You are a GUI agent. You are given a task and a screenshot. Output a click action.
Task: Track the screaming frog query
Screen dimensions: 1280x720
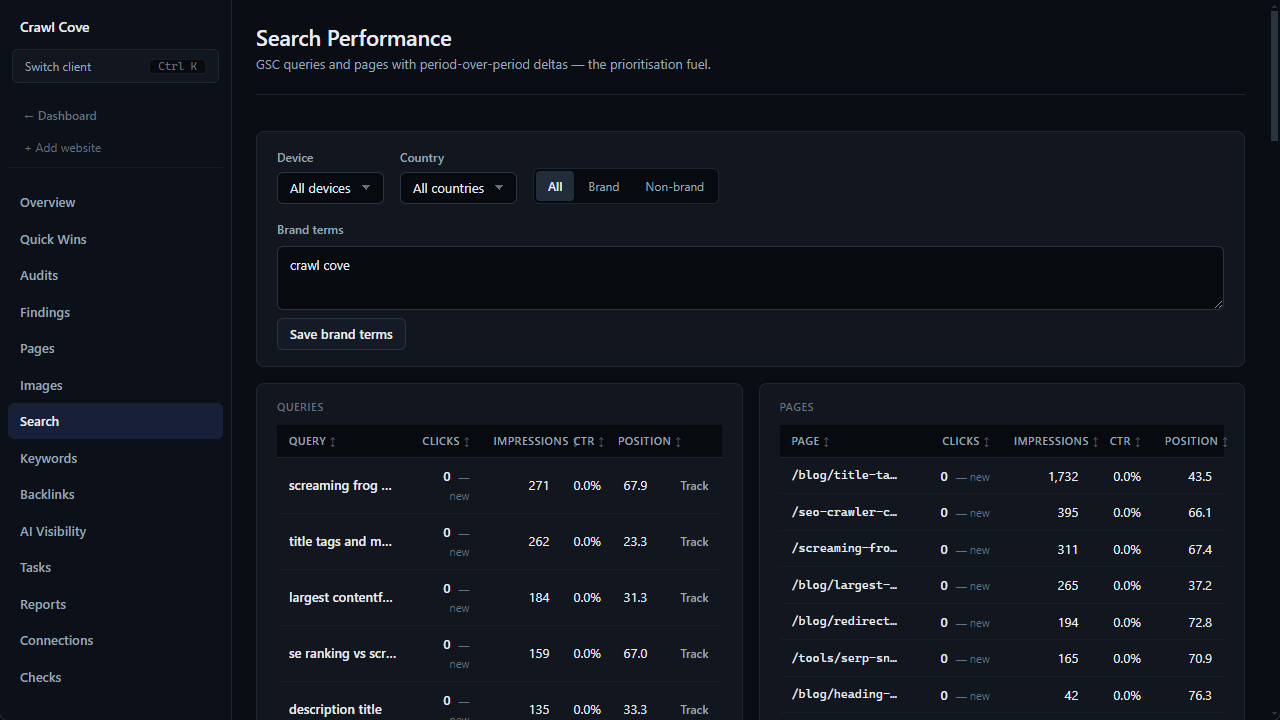(x=694, y=486)
